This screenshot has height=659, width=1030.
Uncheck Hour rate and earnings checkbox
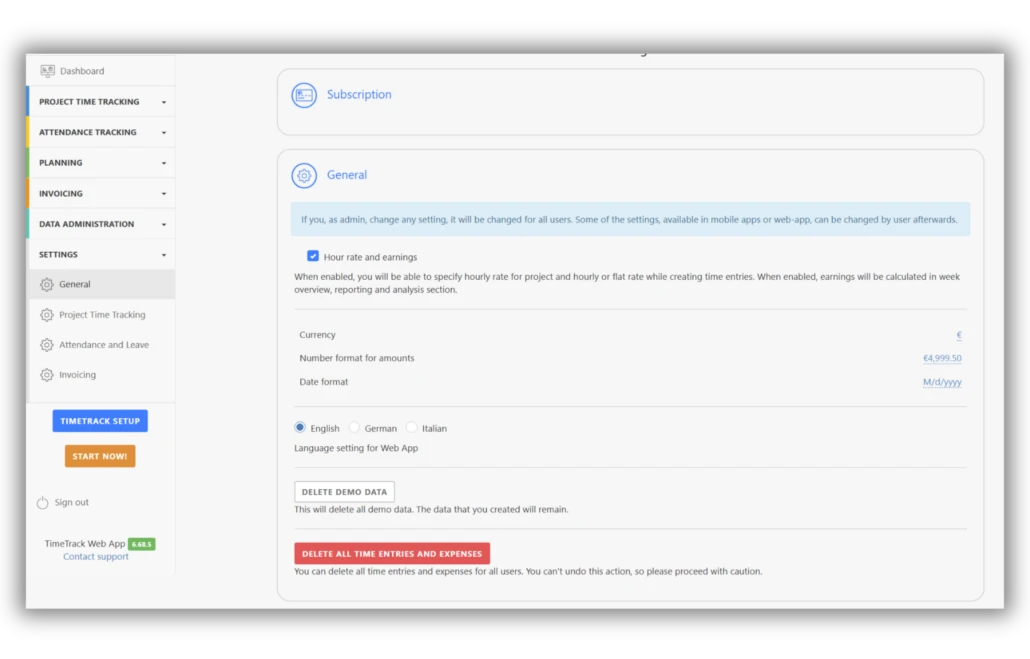tap(313, 257)
